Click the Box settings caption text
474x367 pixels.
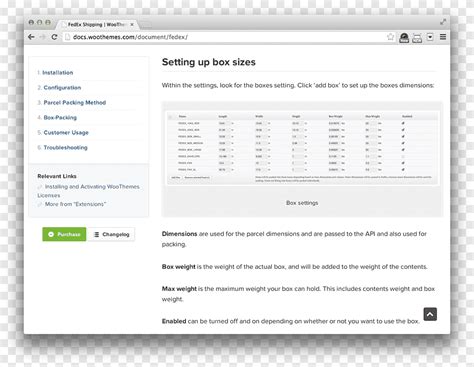point(302,203)
